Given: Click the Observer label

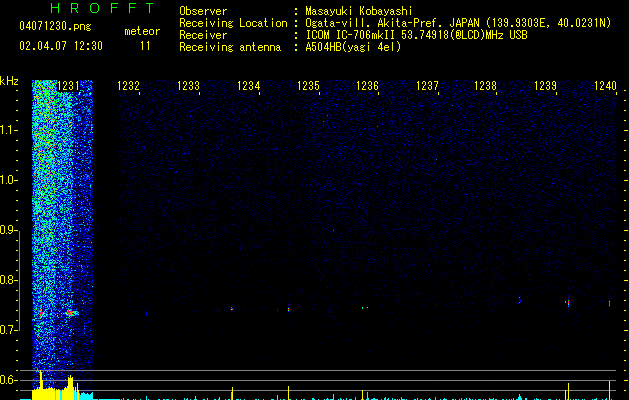Looking at the screenshot, I should pos(203,11).
